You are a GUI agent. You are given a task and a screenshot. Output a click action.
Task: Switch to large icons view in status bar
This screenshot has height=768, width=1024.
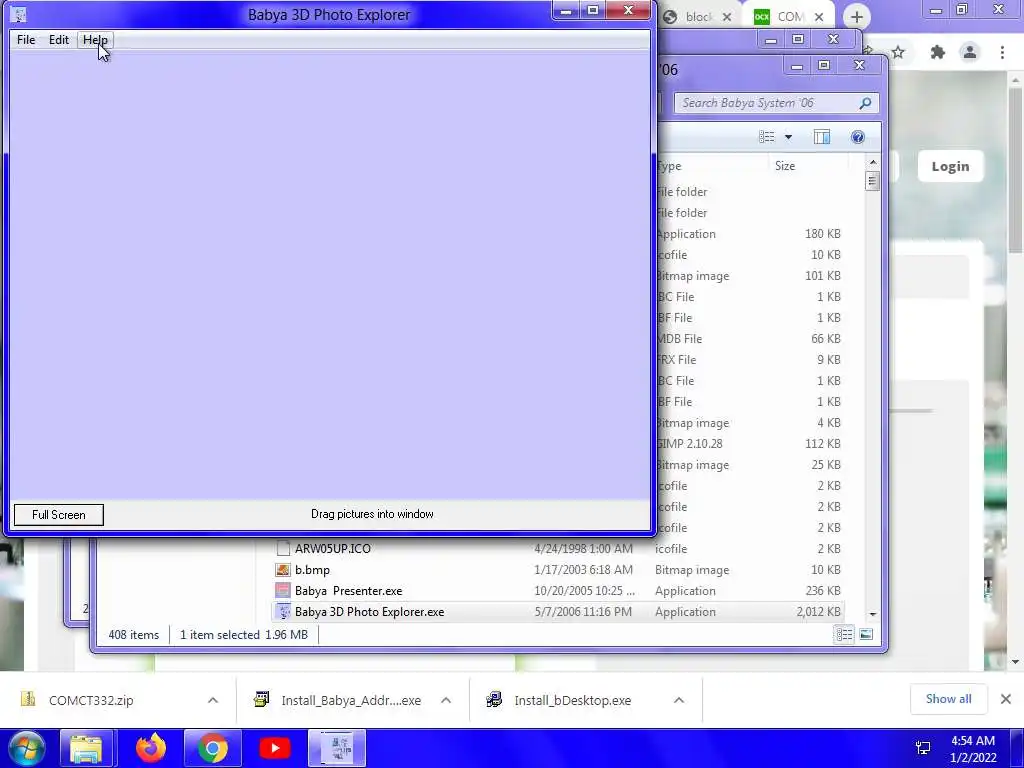coord(866,634)
